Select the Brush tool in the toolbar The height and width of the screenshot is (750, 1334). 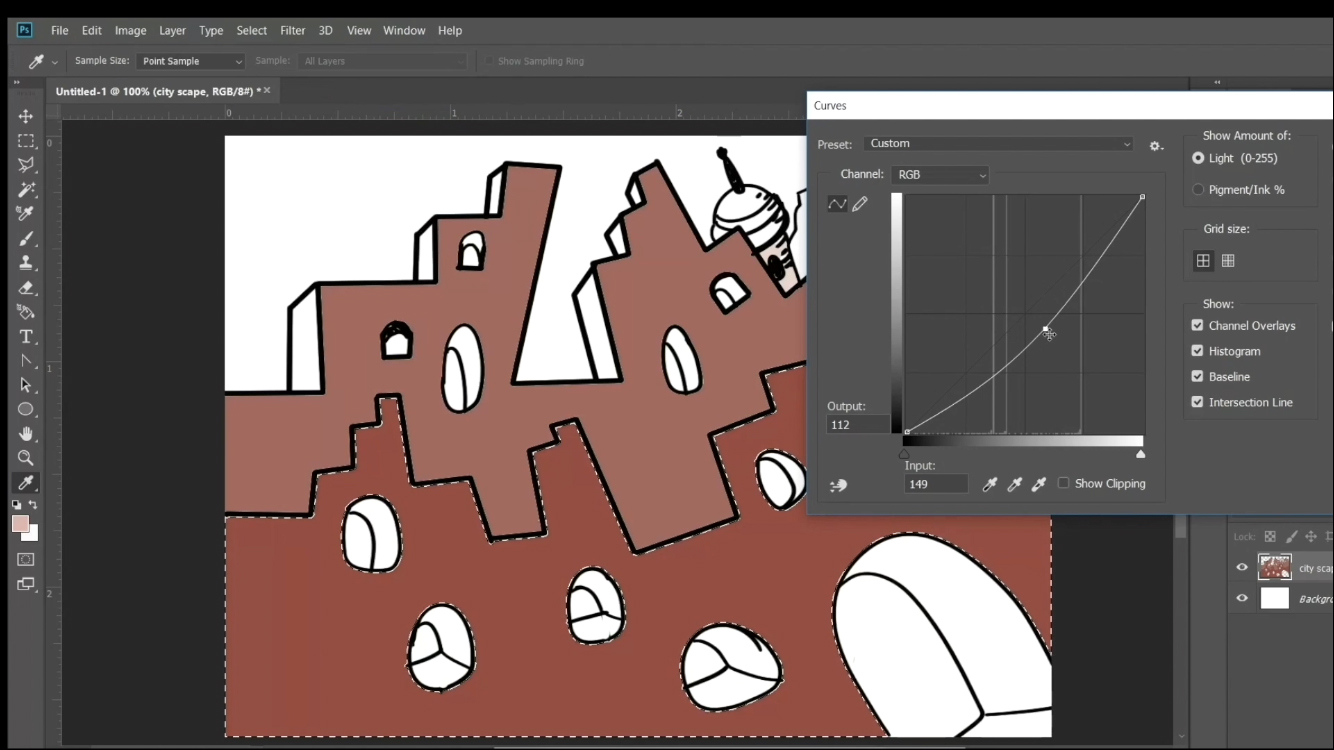pos(25,238)
